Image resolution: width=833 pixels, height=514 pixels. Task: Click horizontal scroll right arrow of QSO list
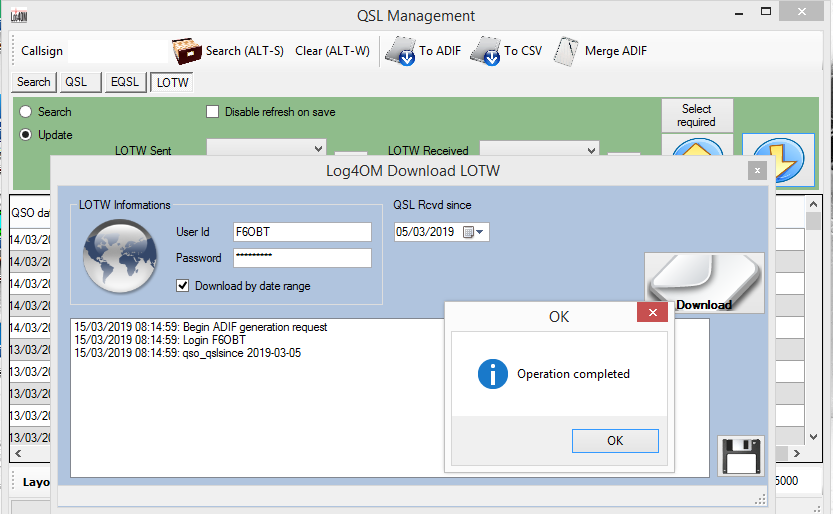point(796,453)
